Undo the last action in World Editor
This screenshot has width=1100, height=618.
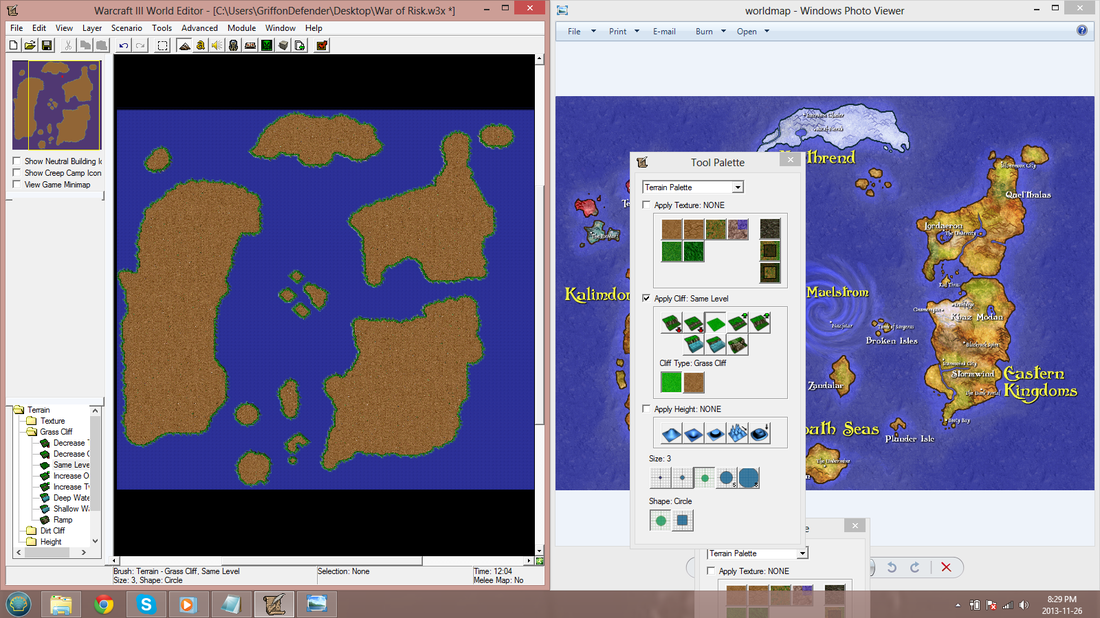tap(123, 46)
